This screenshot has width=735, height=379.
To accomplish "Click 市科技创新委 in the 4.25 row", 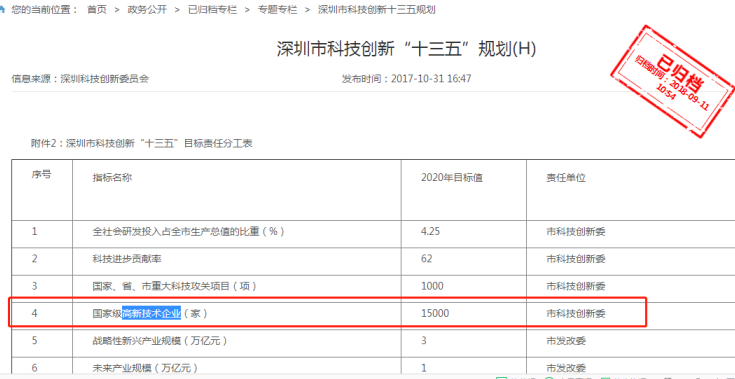I will coord(576,231).
